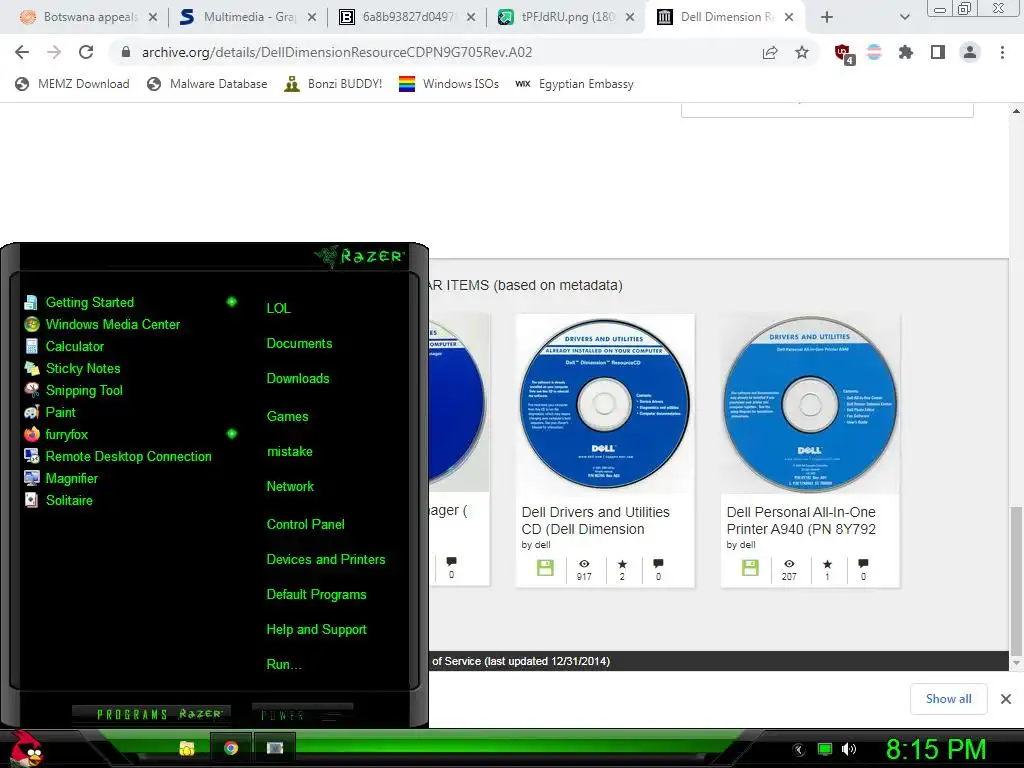Open the Malware Database bookmark
The height and width of the screenshot is (768, 1024).
(x=207, y=84)
